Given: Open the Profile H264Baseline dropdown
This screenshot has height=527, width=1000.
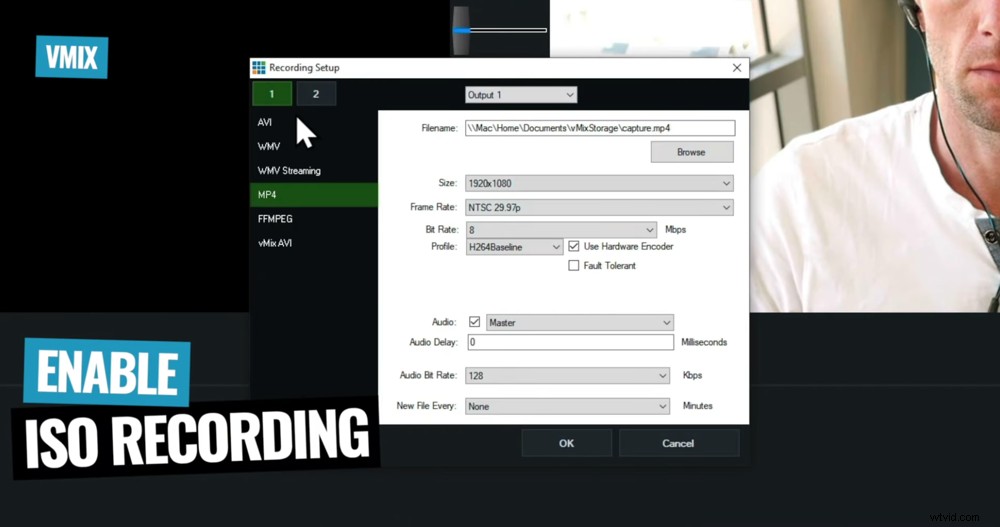Looking at the screenshot, I should click(x=514, y=247).
